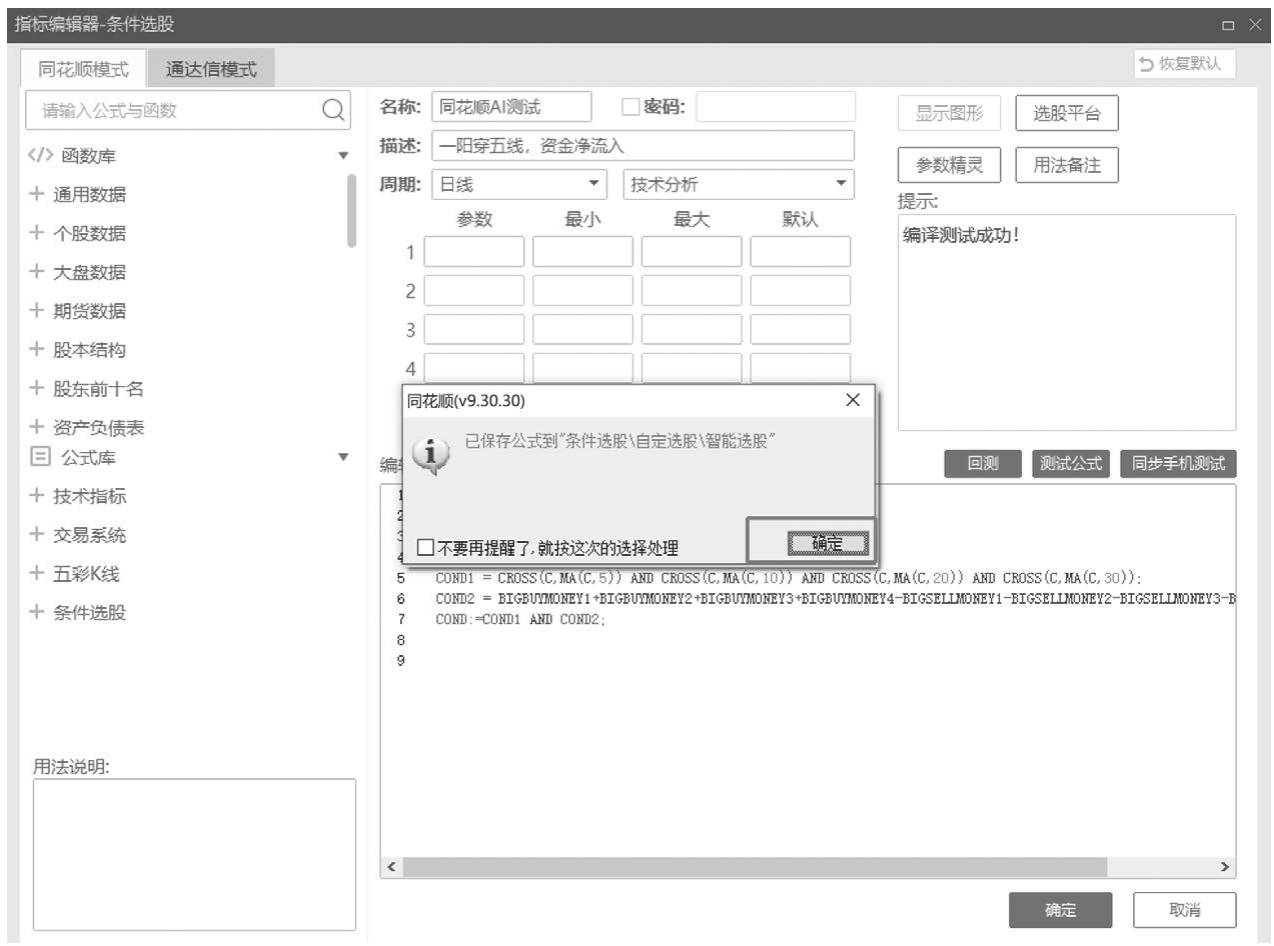The width and height of the screenshot is (1274, 946).
Task: Collapse the 函数库 section arrow
Action: [344, 156]
